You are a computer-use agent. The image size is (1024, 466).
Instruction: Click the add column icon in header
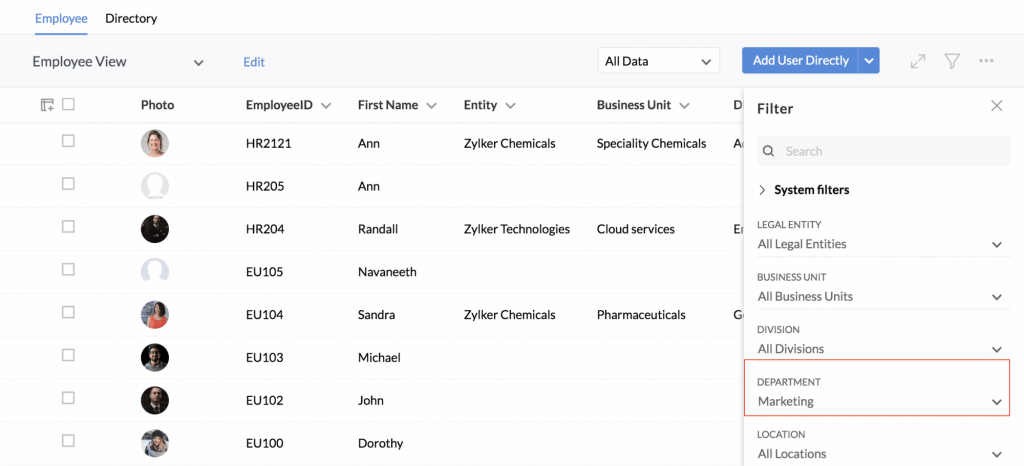(x=47, y=104)
